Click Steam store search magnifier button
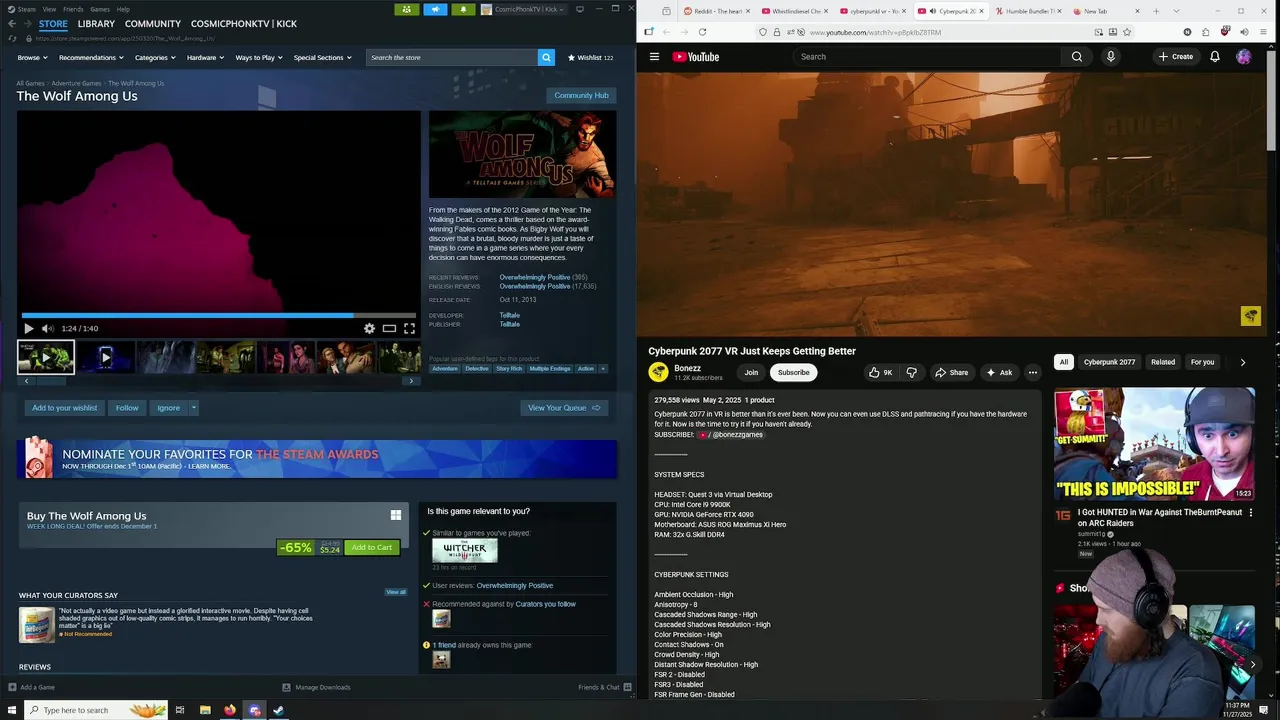The width and height of the screenshot is (1280, 720). (x=546, y=57)
